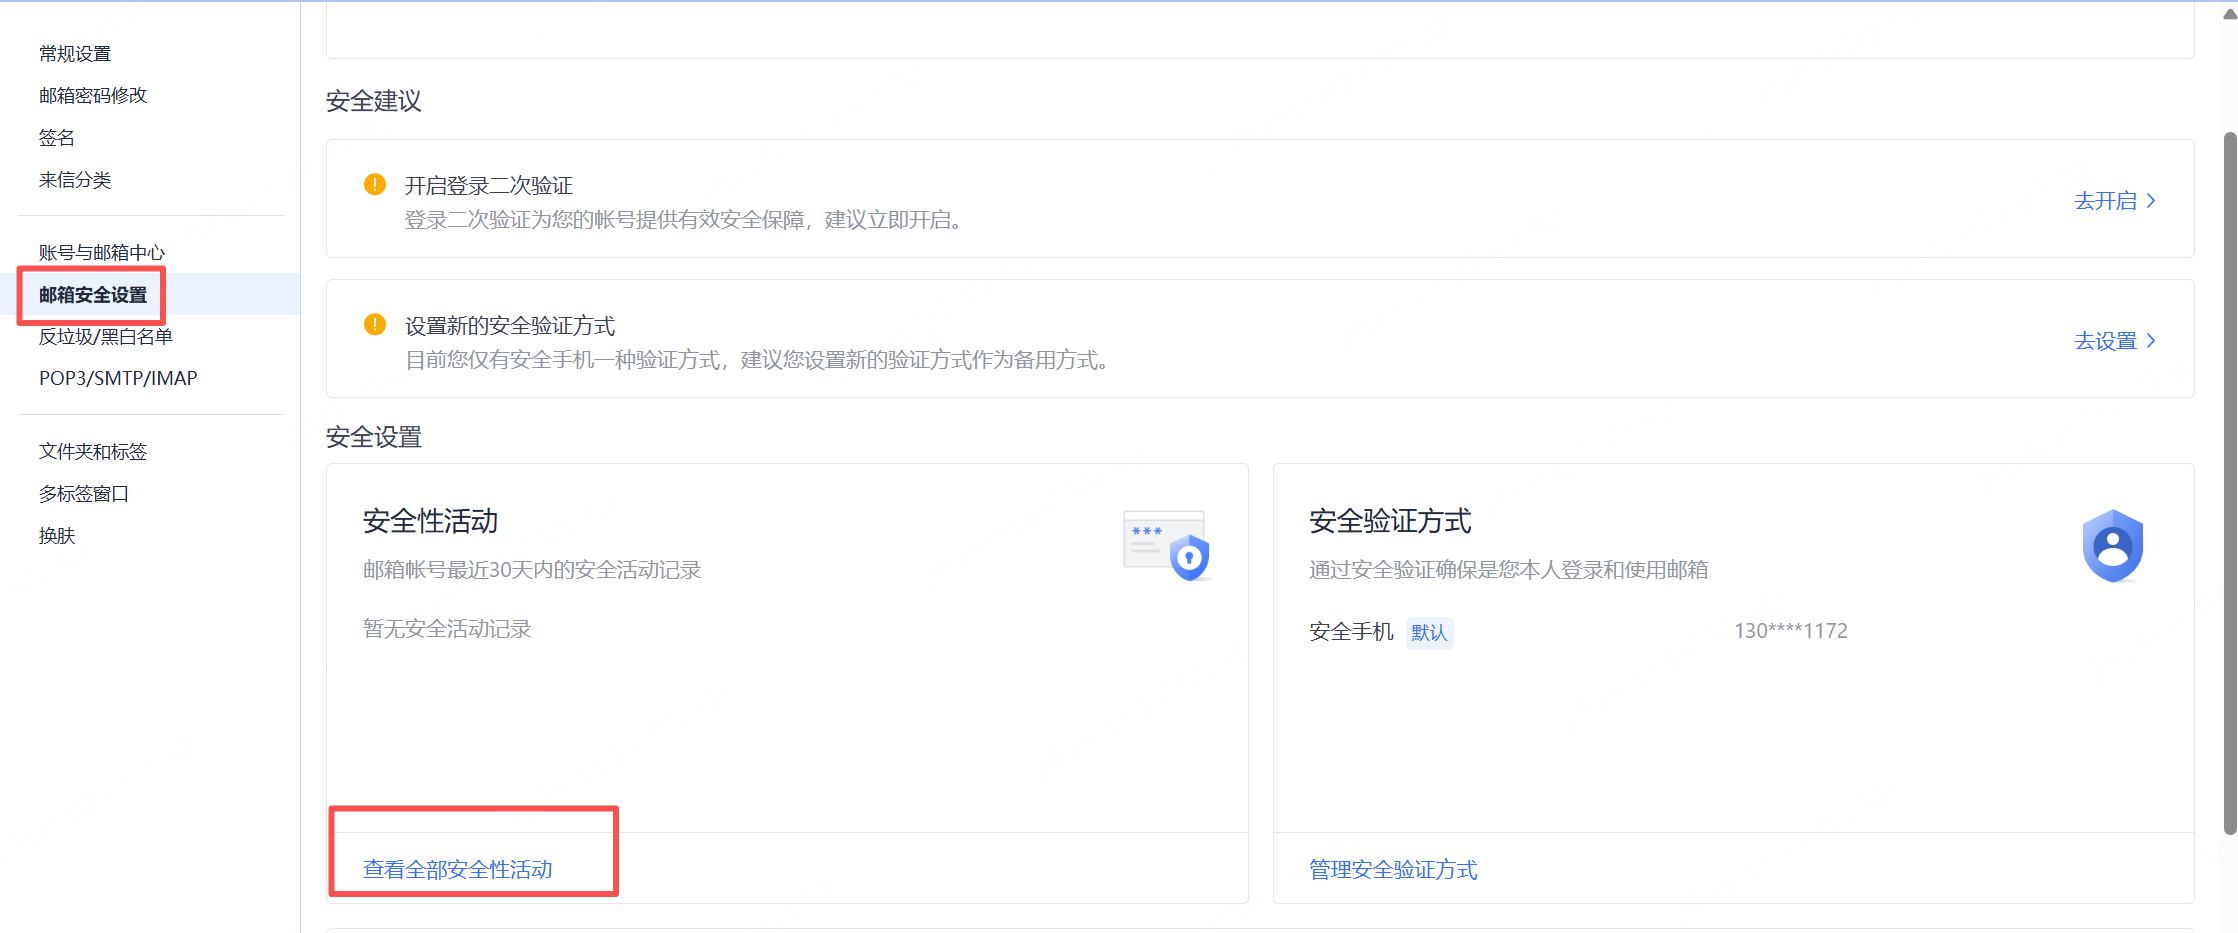Open 管理安全验证方式 link
The width and height of the screenshot is (2238, 933).
pyautogui.click(x=1393, y=870)
